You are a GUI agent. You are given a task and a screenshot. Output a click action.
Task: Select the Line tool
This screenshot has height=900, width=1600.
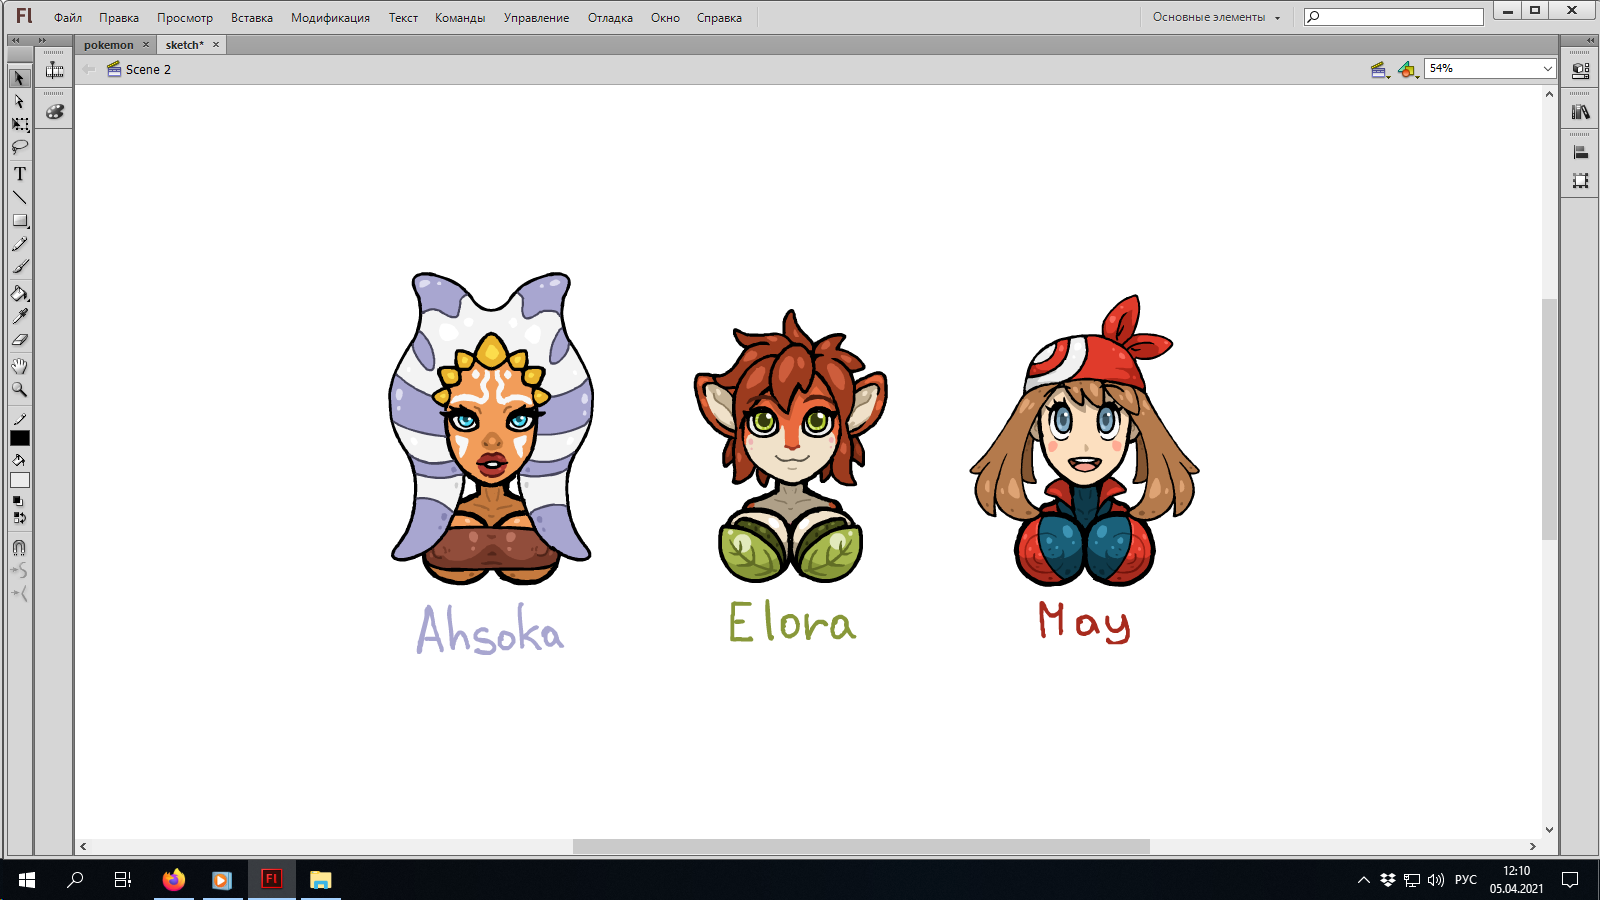19,197
